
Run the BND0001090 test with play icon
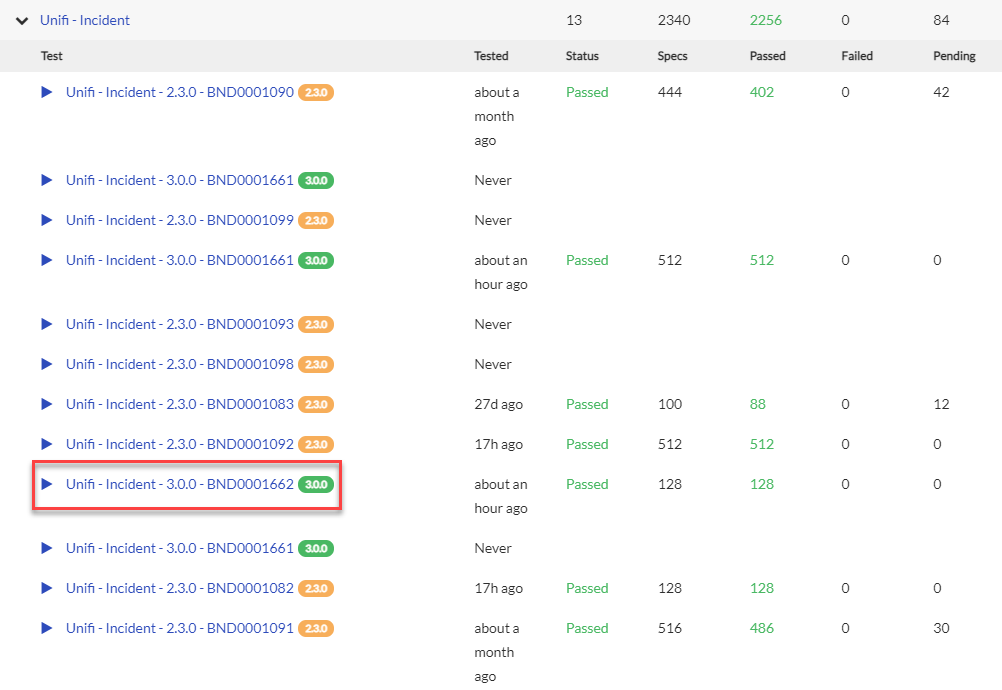46,92
